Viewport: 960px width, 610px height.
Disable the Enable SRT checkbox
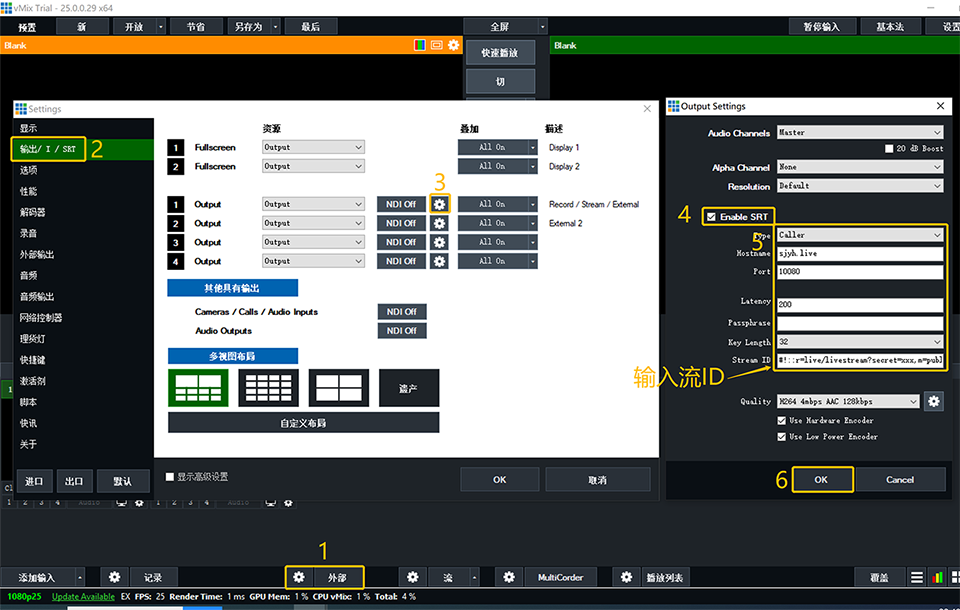coord(711,217)
